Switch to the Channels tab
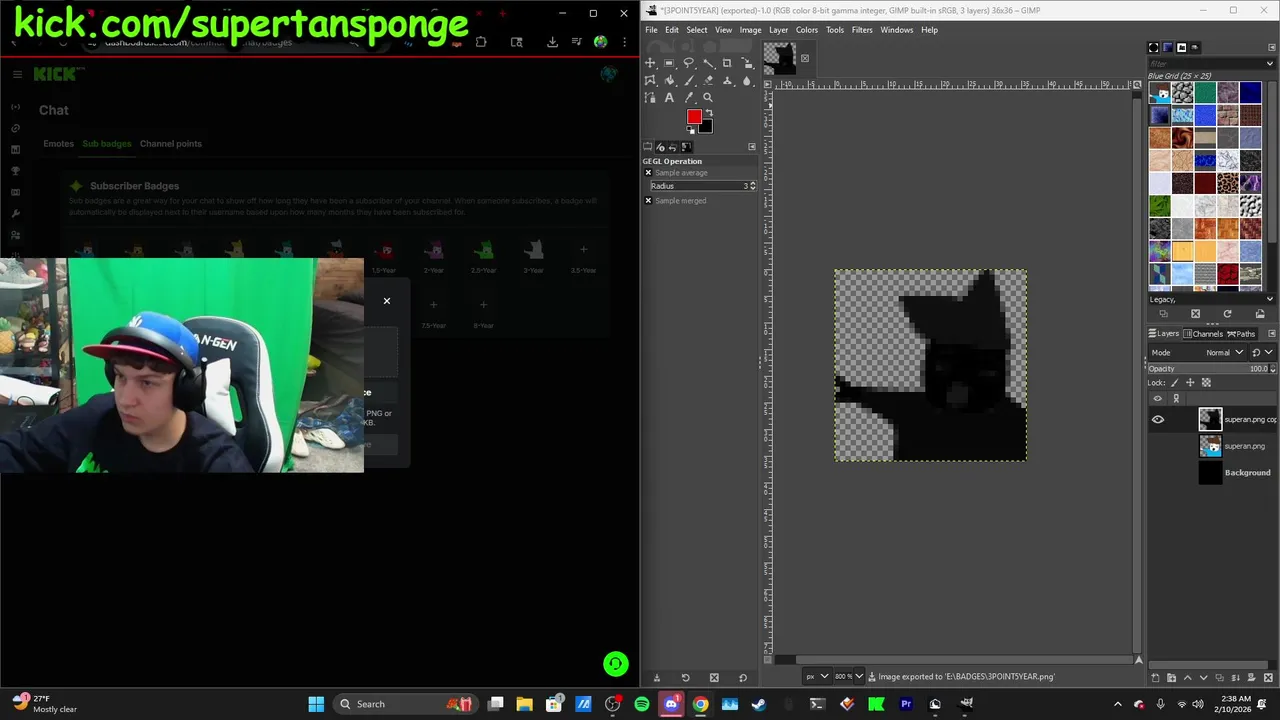Viewport: 1280px width, 720px height. (1203, 334)
